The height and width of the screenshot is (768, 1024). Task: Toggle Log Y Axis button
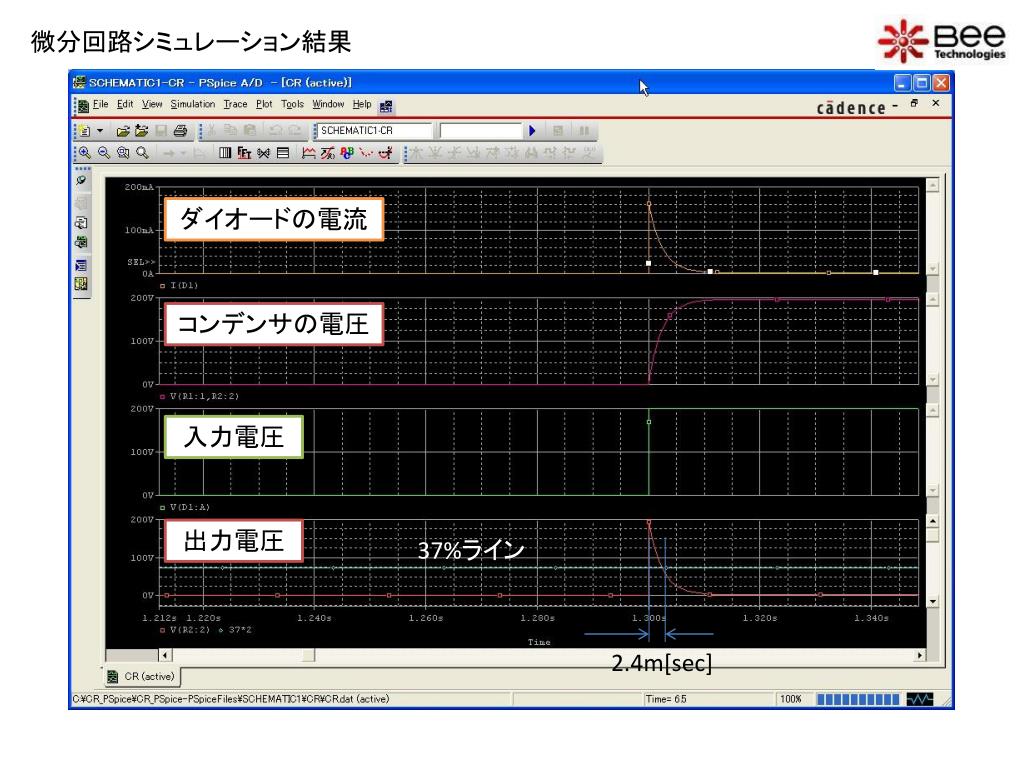click(282, 153)
